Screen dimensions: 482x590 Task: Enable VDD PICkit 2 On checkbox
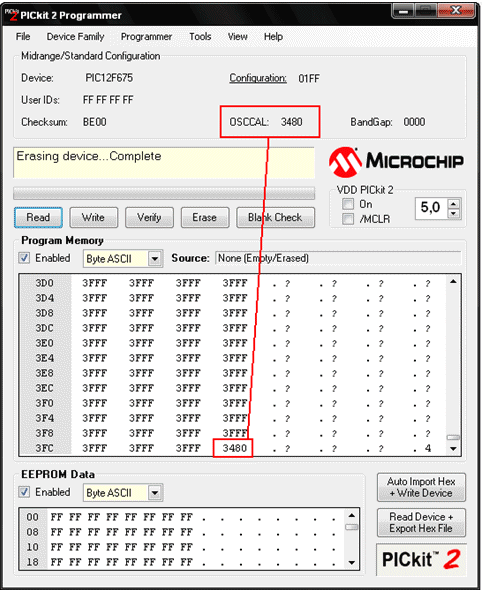(x=348, y=204)
